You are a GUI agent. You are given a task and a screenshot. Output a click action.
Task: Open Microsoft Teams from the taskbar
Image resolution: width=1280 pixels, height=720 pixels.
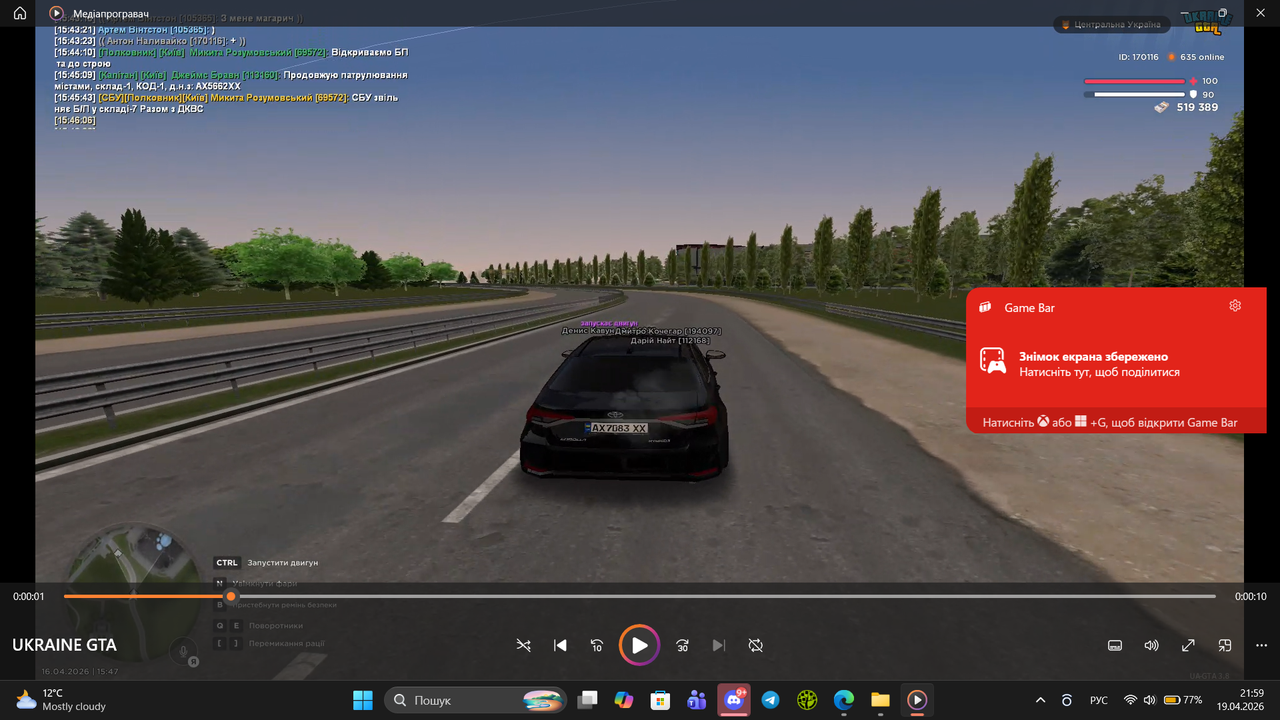pos(697,700)
